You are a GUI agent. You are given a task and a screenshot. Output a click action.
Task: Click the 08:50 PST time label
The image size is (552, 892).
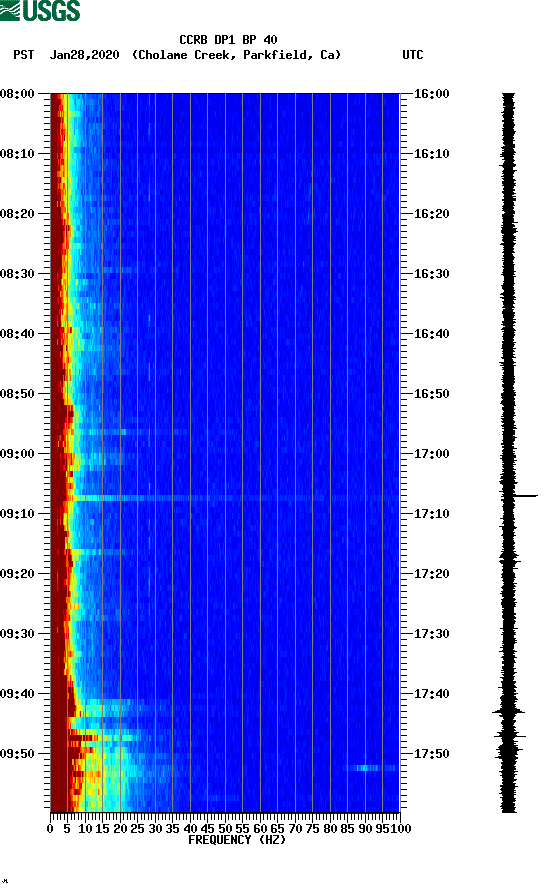[x=17, y=394]
